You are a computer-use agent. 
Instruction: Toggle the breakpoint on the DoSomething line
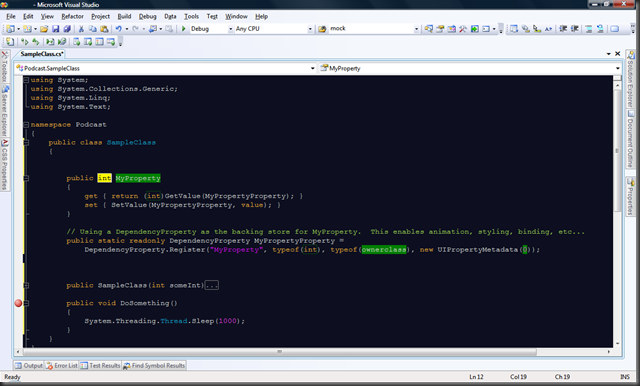click(x=18, y=303)
